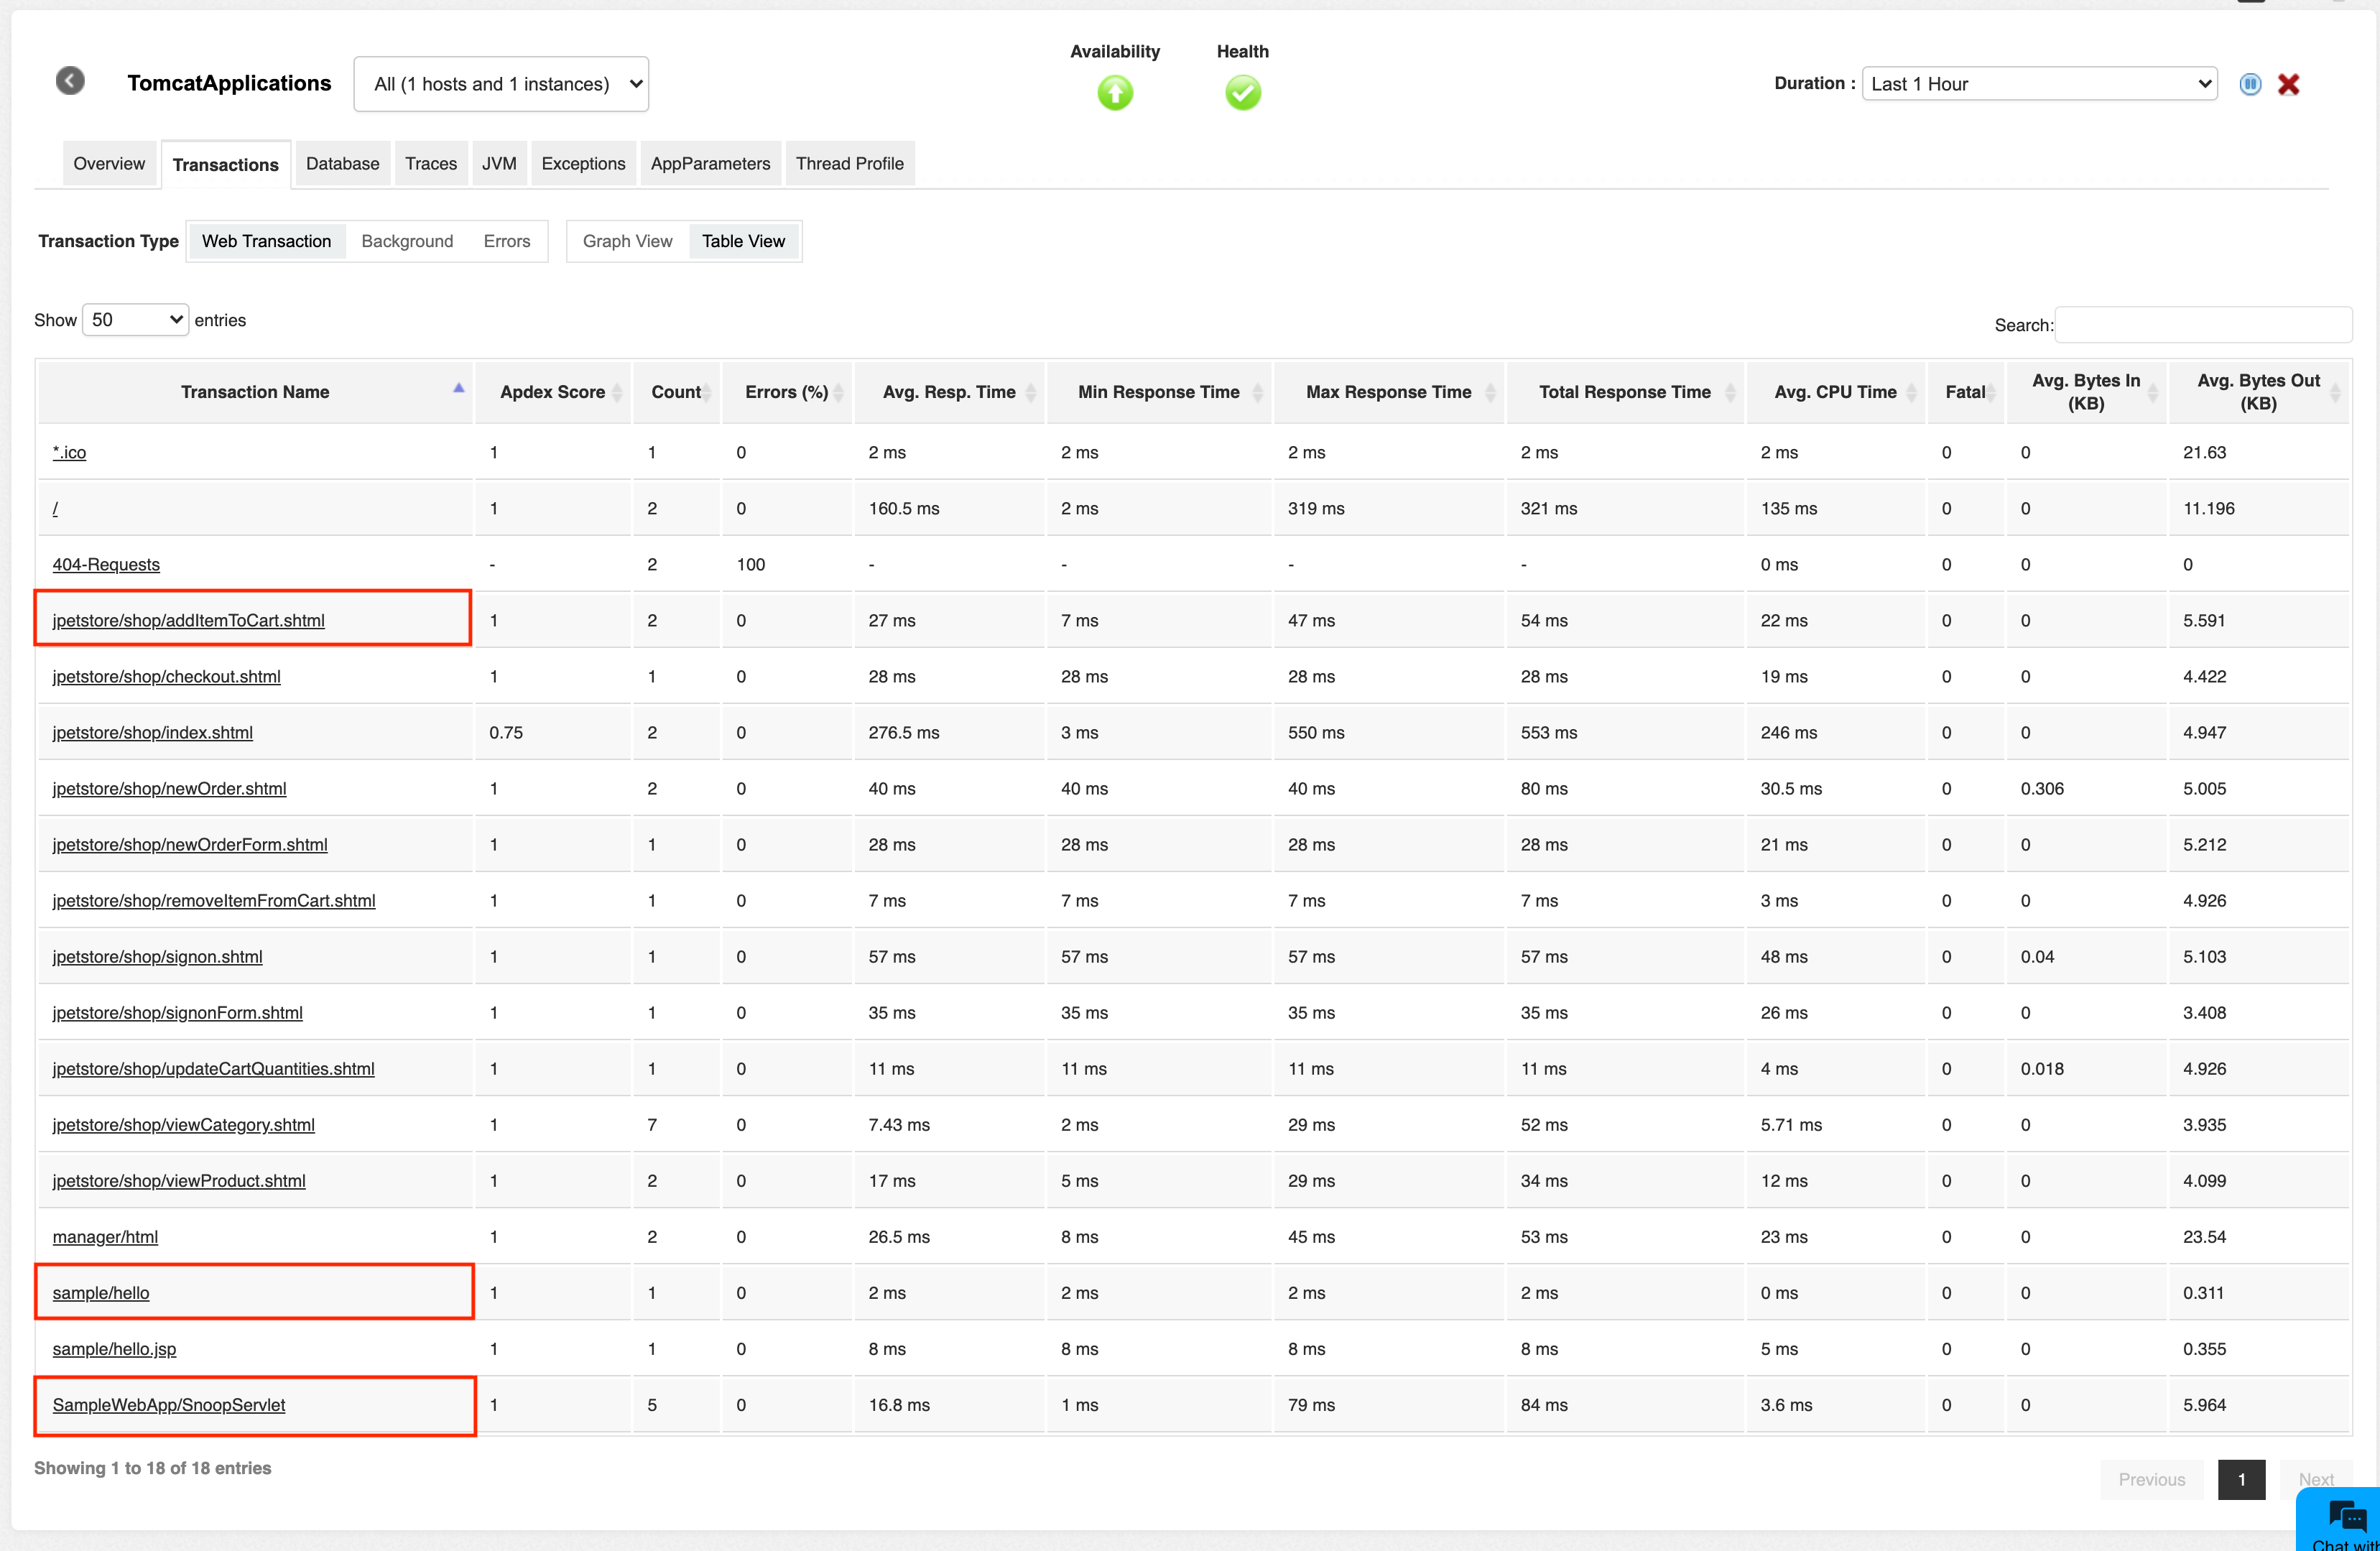Click the red X icon near Duration
The height and width of the screenshot is (1551, 2380).
coord(2288,84)
